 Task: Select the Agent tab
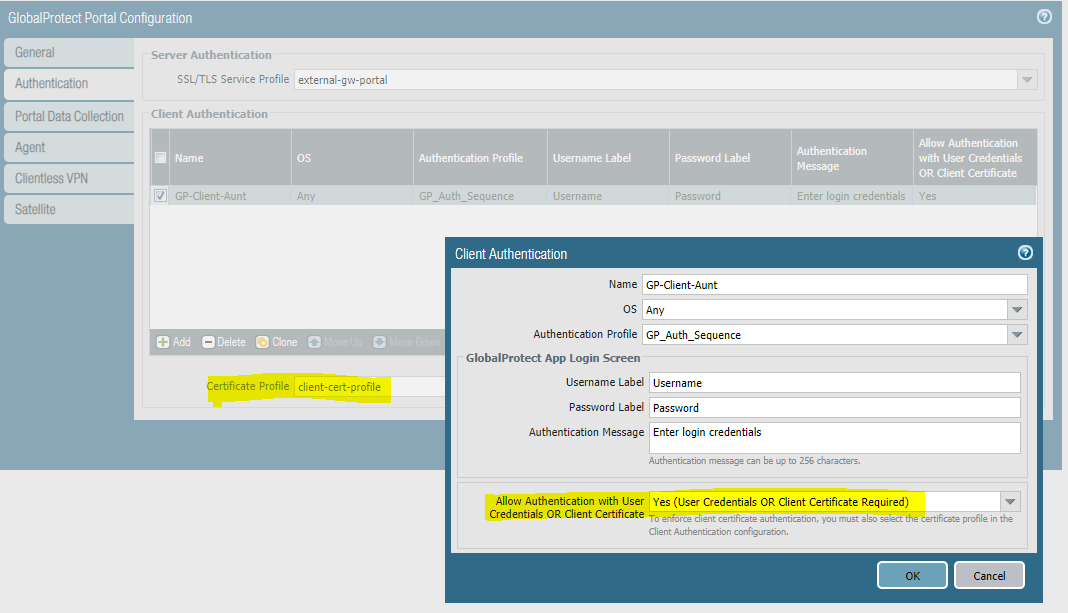coord(68,147)
